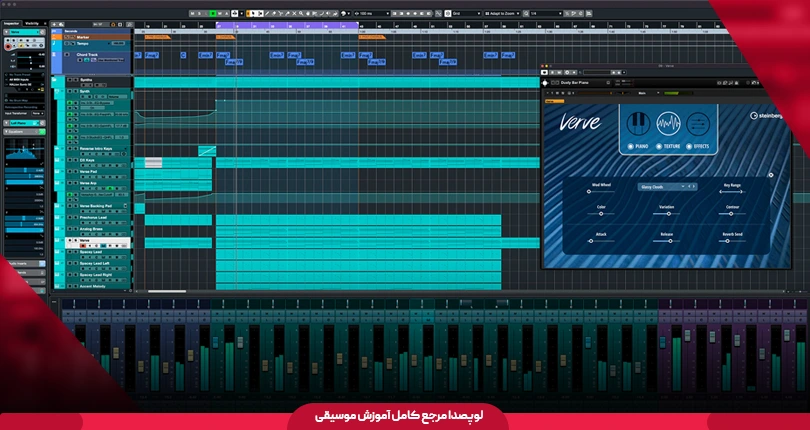This screenshot has height=430, width=810.
Task: Mute the Chord Track
Action: (x=67, y=55)
